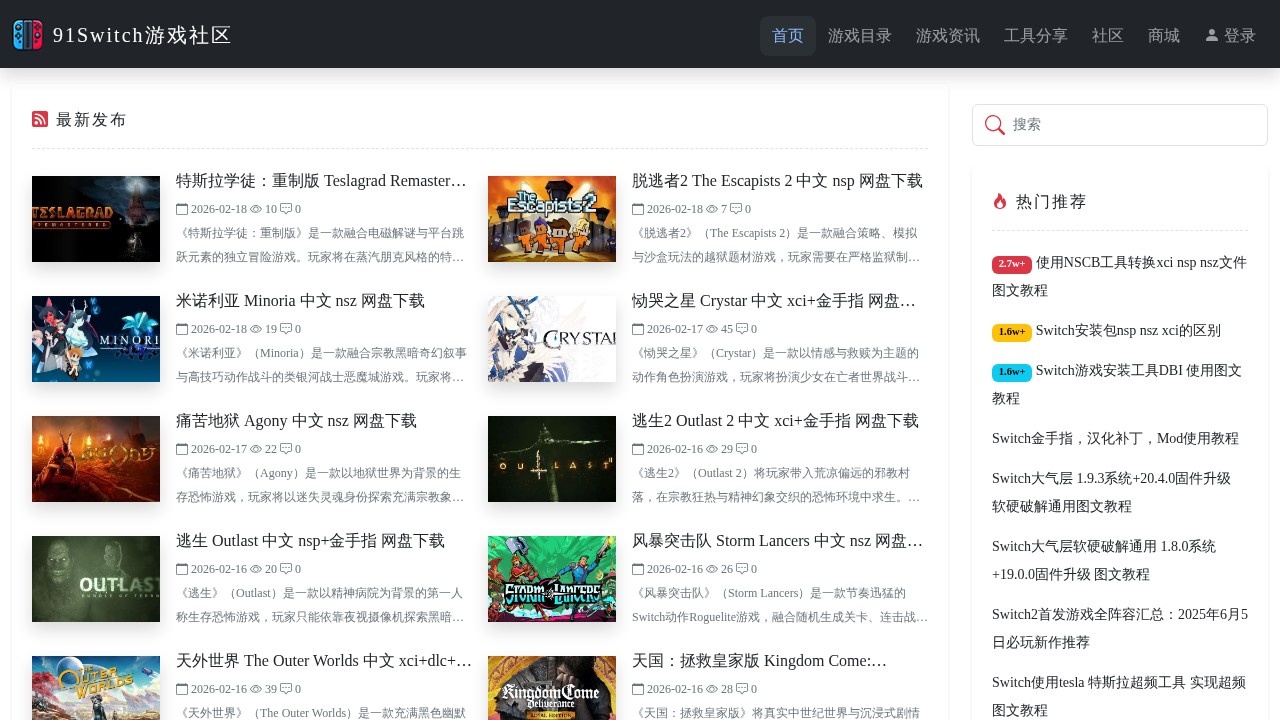This screenshot has height=720, width=1280.
Task: Click the Switch logo in the top-left corner
Action: [27, 33]
